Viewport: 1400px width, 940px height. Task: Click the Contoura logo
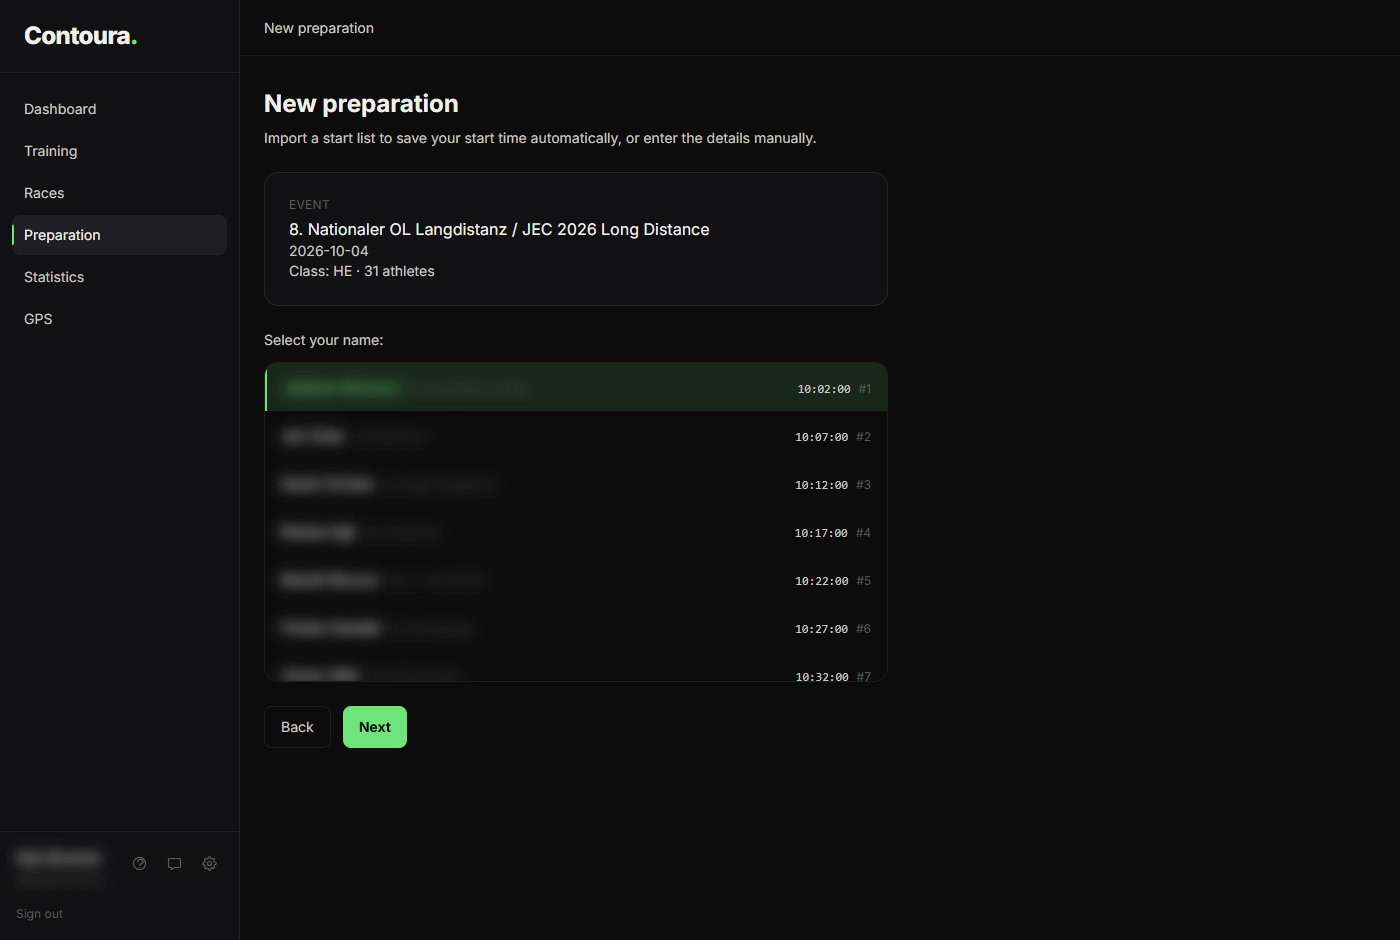(x=80, y=36)
